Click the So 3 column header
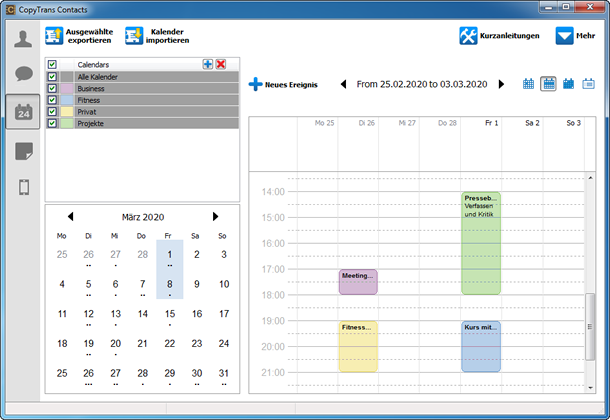610x420 pixels. tap(573, 123)
